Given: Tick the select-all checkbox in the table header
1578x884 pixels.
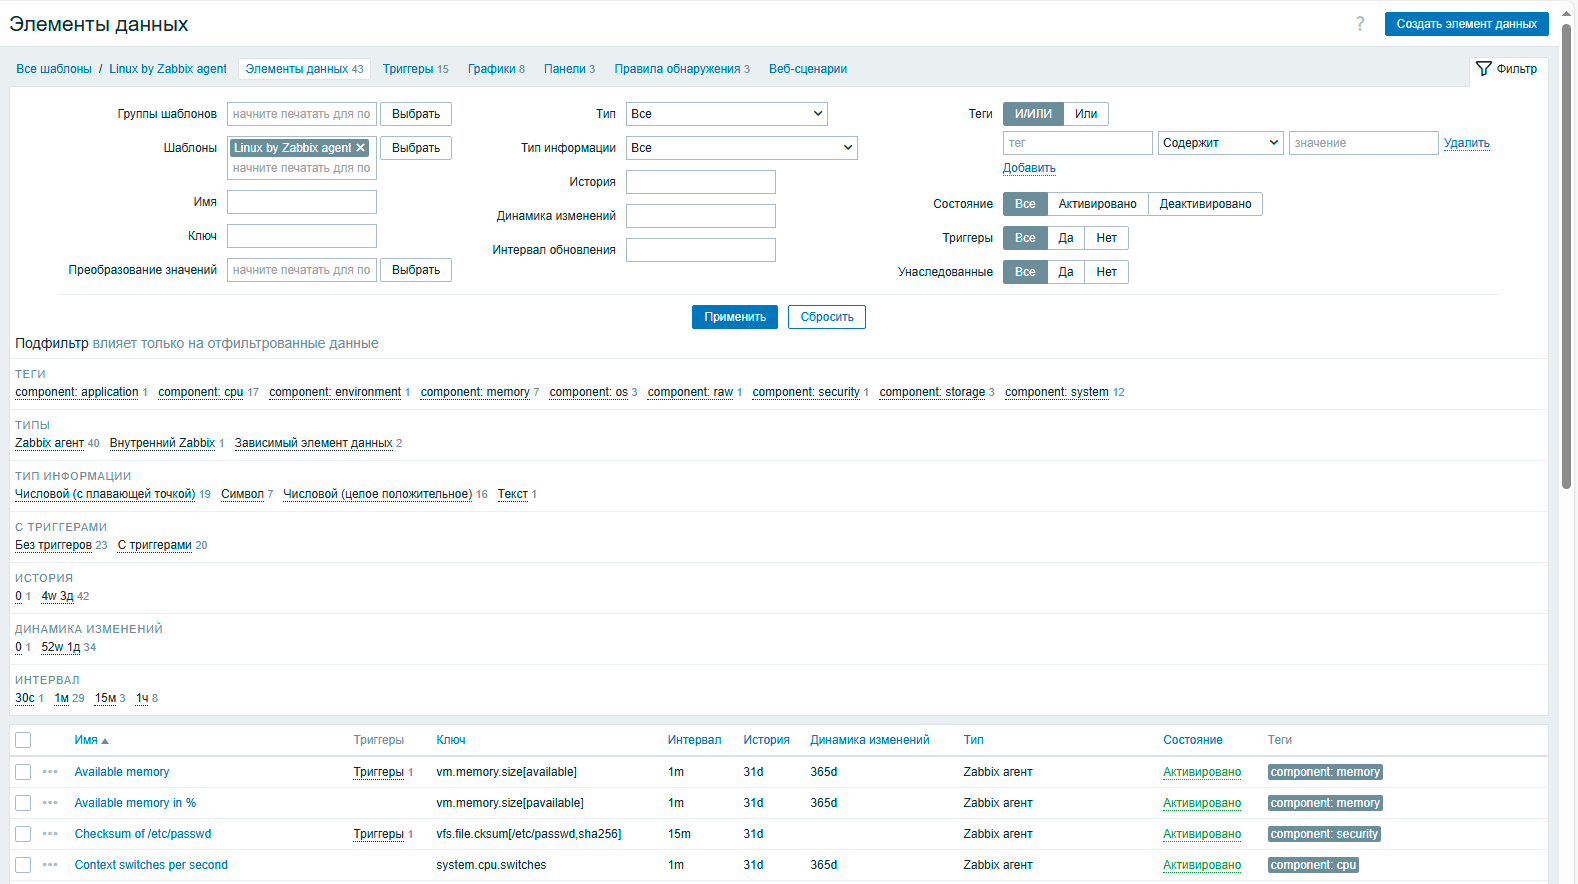Looking at the screenshot, I should (x=23, y=740).
